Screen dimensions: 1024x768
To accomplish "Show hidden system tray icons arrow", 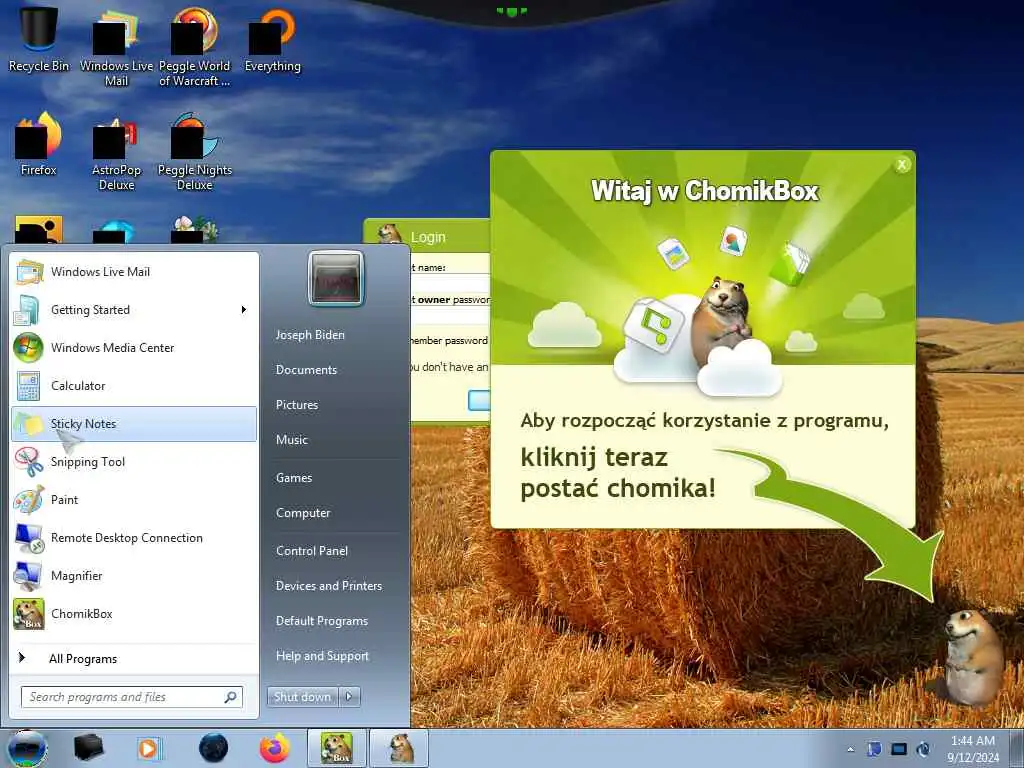I will click(x=850, y=749).
